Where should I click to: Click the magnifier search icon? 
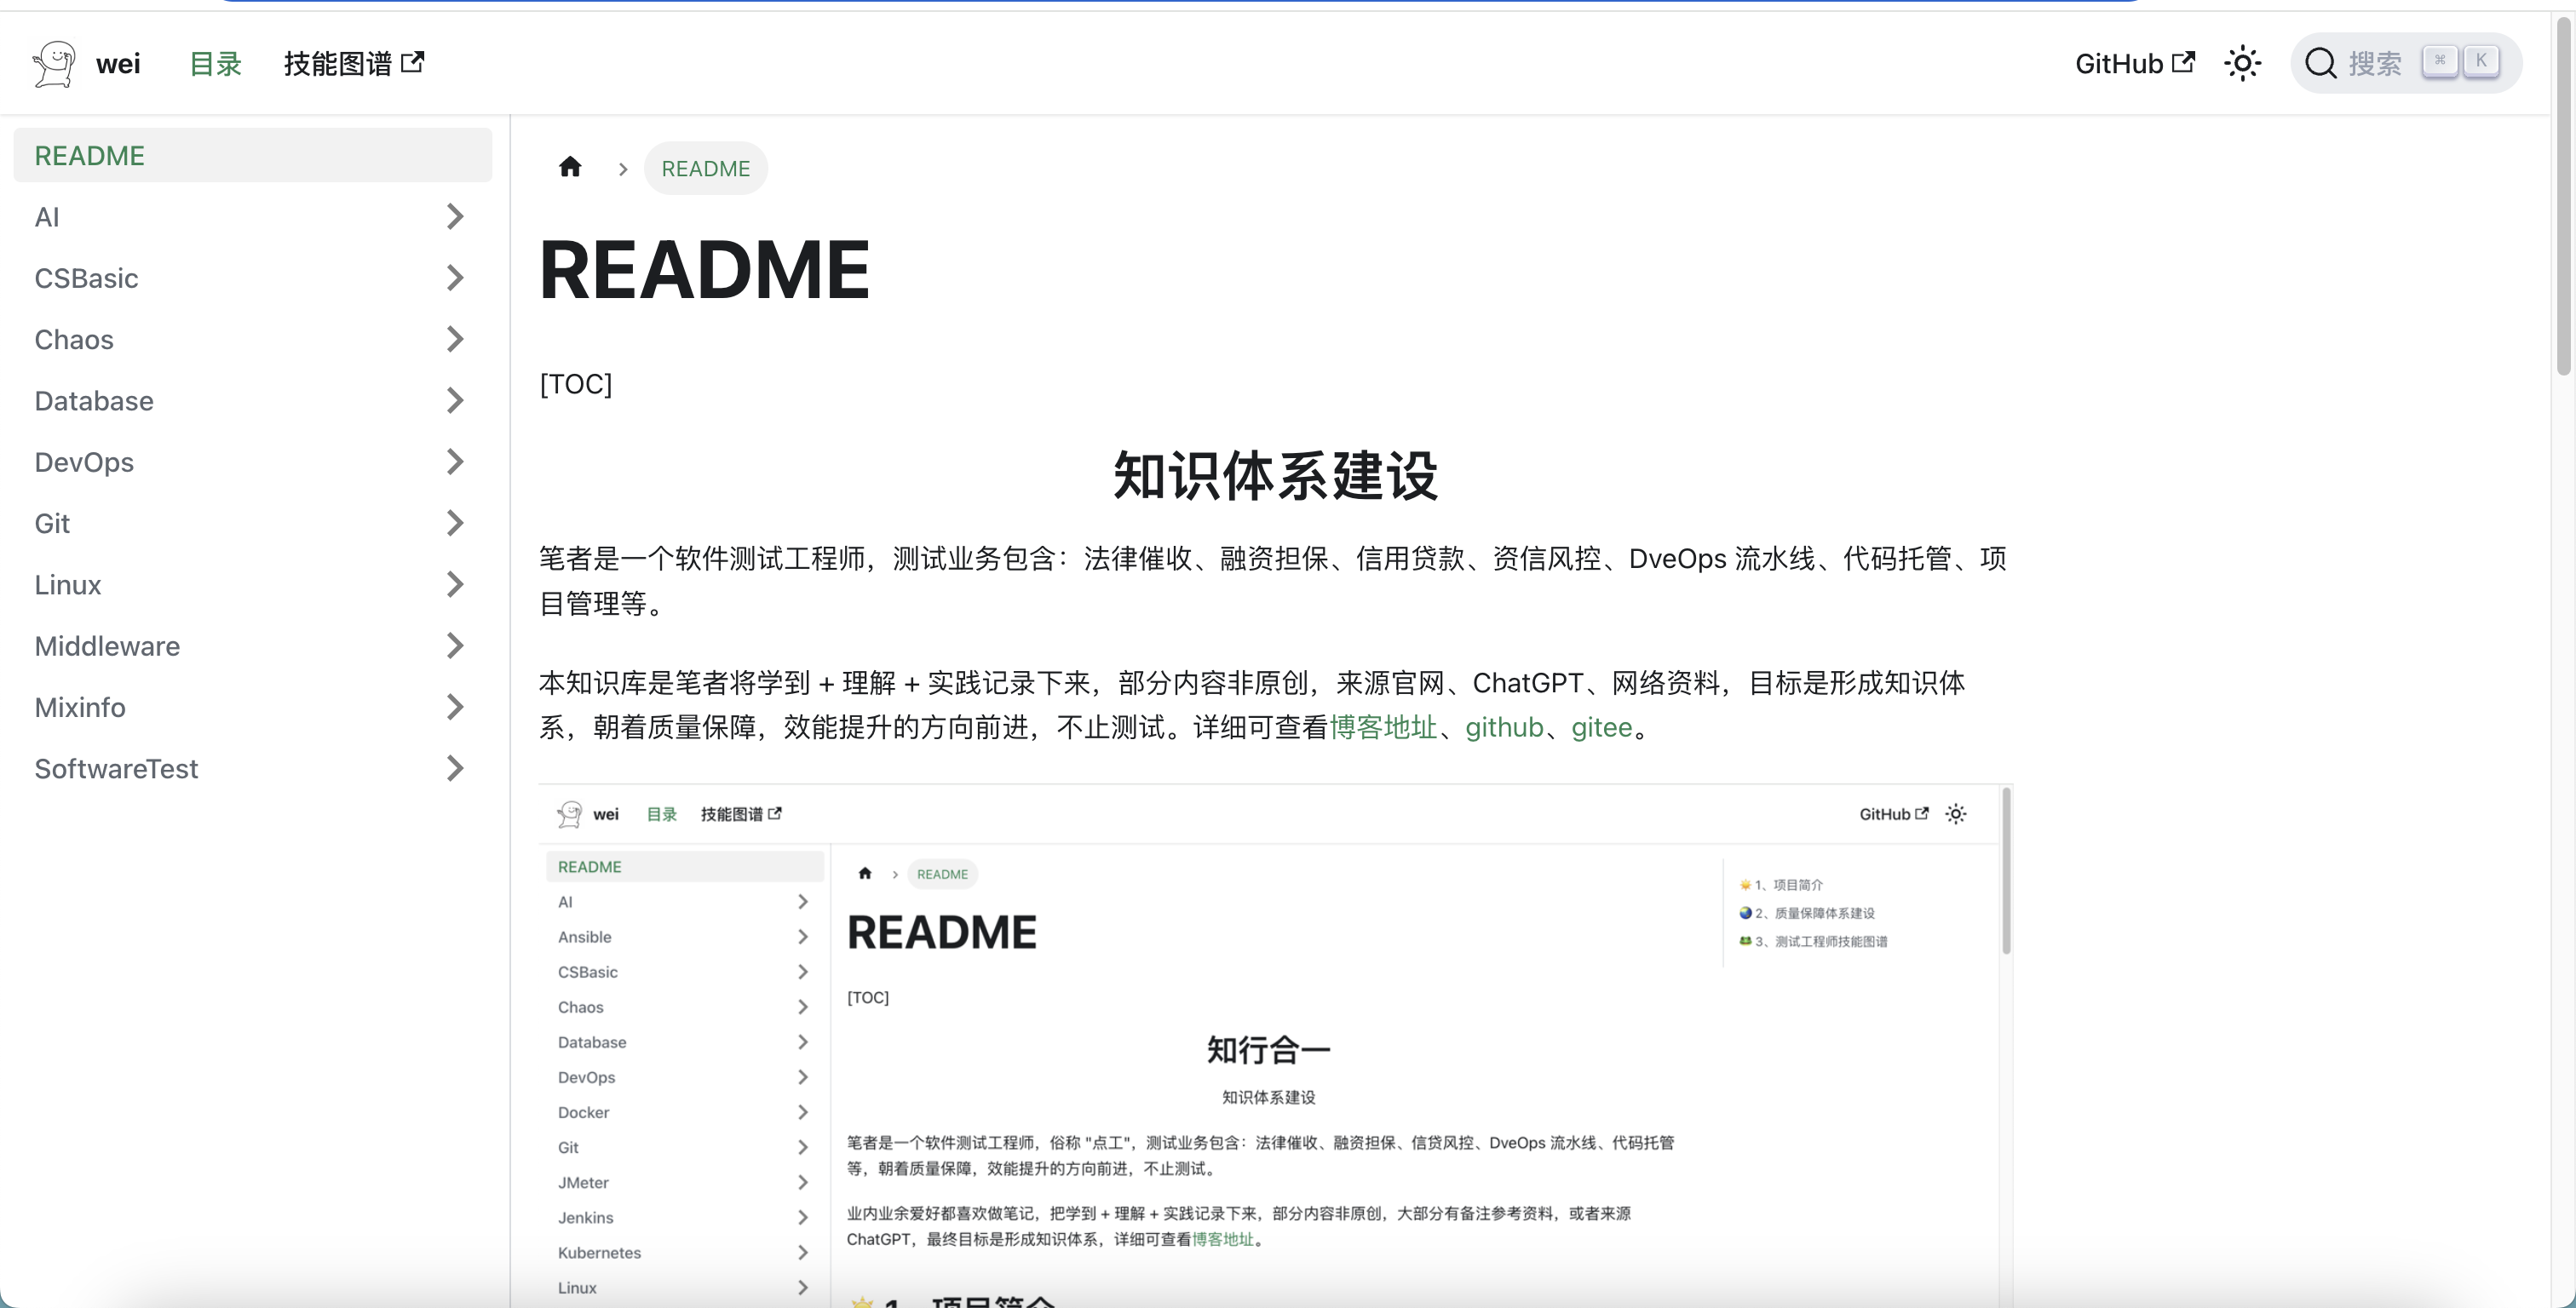[x=2320, y=64]
